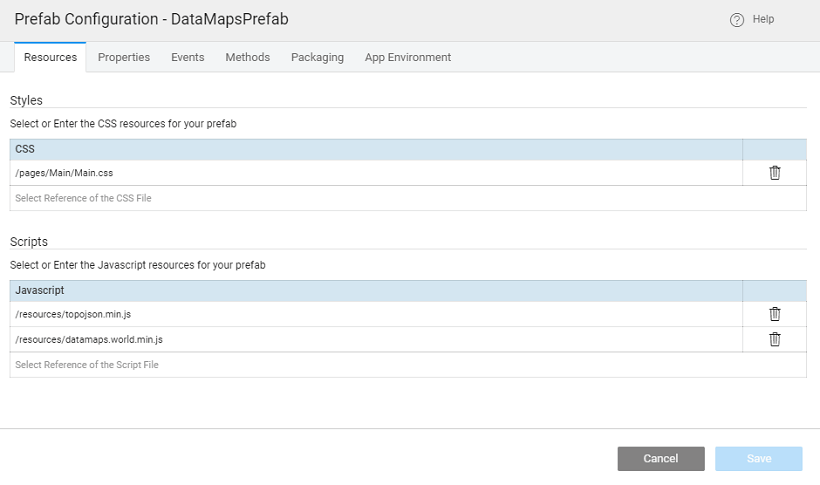This screenshot has width=820, height=485.
Task: Click the /resources/topojson.min.js entry text
Action: coord(73,314)
